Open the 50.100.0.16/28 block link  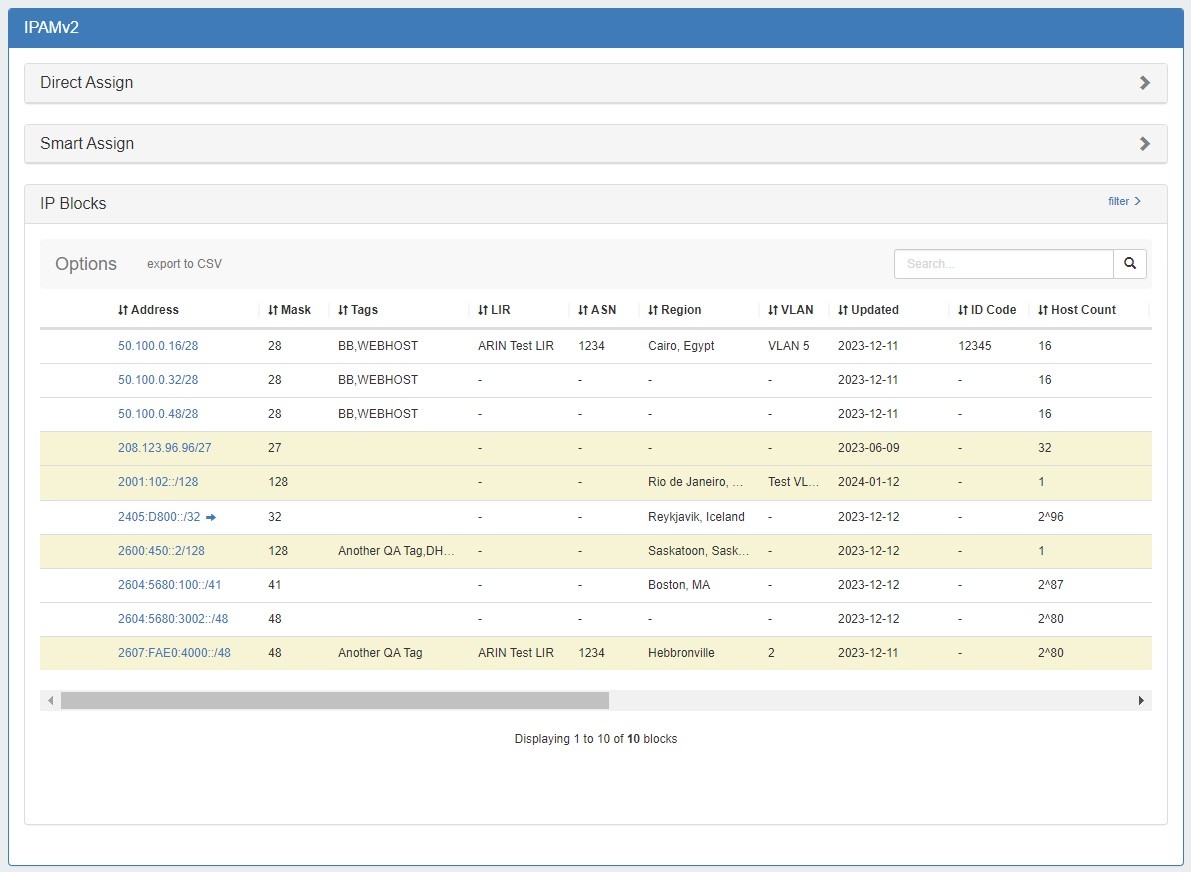coord(158,346)
